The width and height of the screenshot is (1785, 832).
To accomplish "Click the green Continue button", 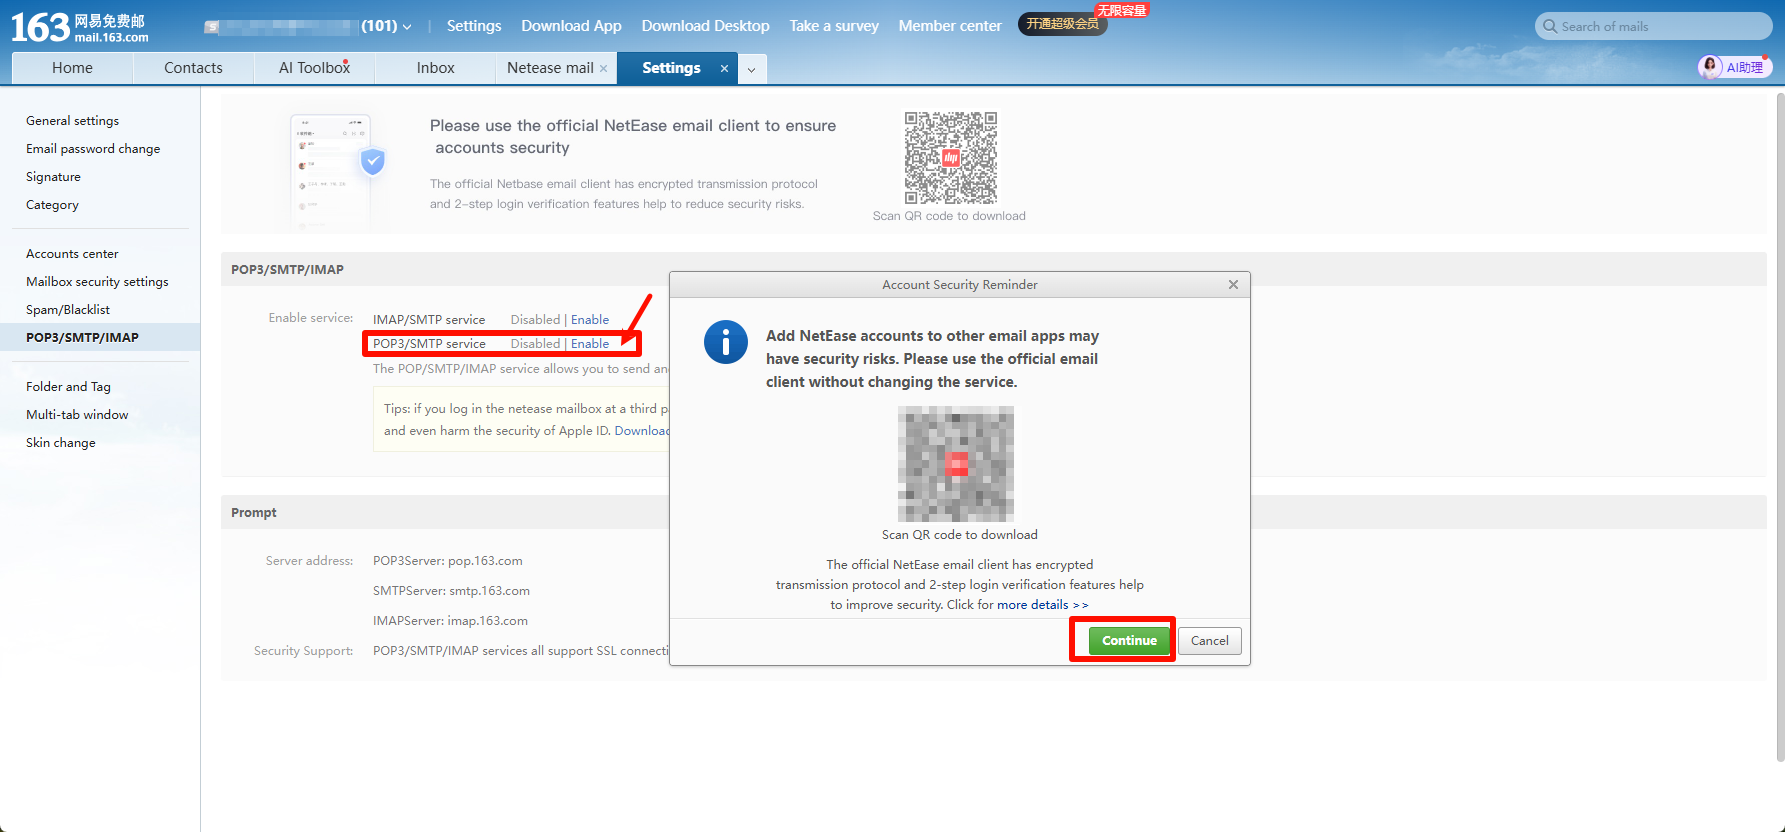I will [1129, 641].
